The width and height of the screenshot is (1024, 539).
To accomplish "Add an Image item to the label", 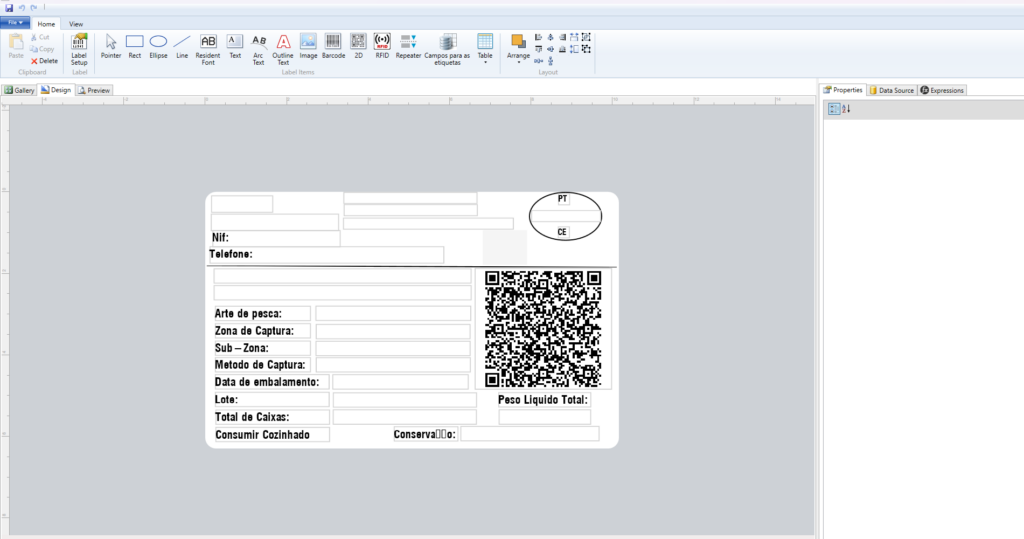I will pos(308,47).
